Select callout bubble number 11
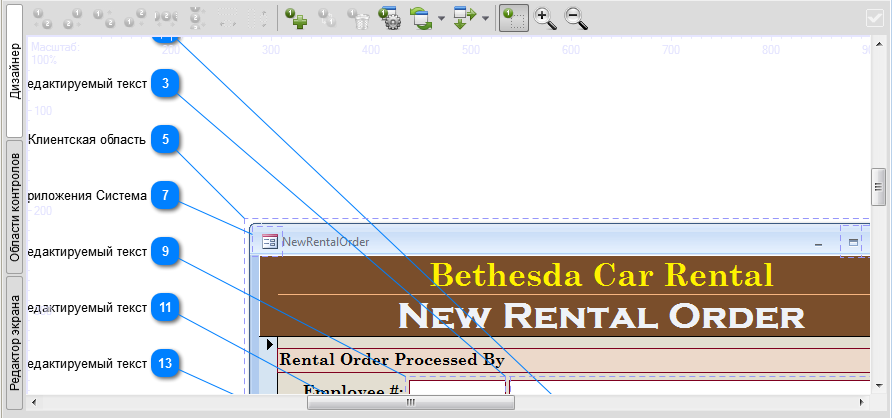The width and height of the screenshot is (892, 418). coord(166,308)
